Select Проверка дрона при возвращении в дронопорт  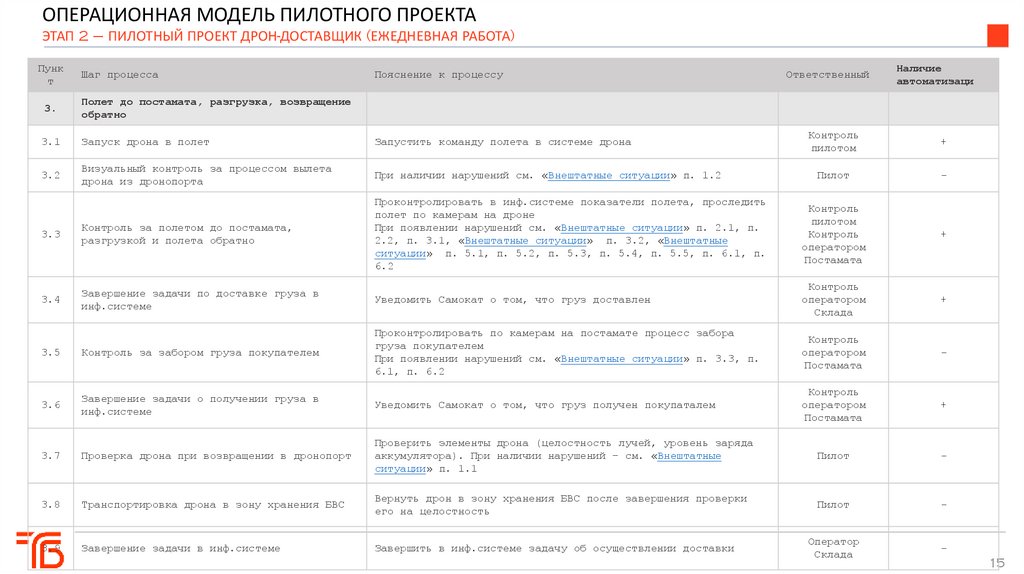(216, 456)
